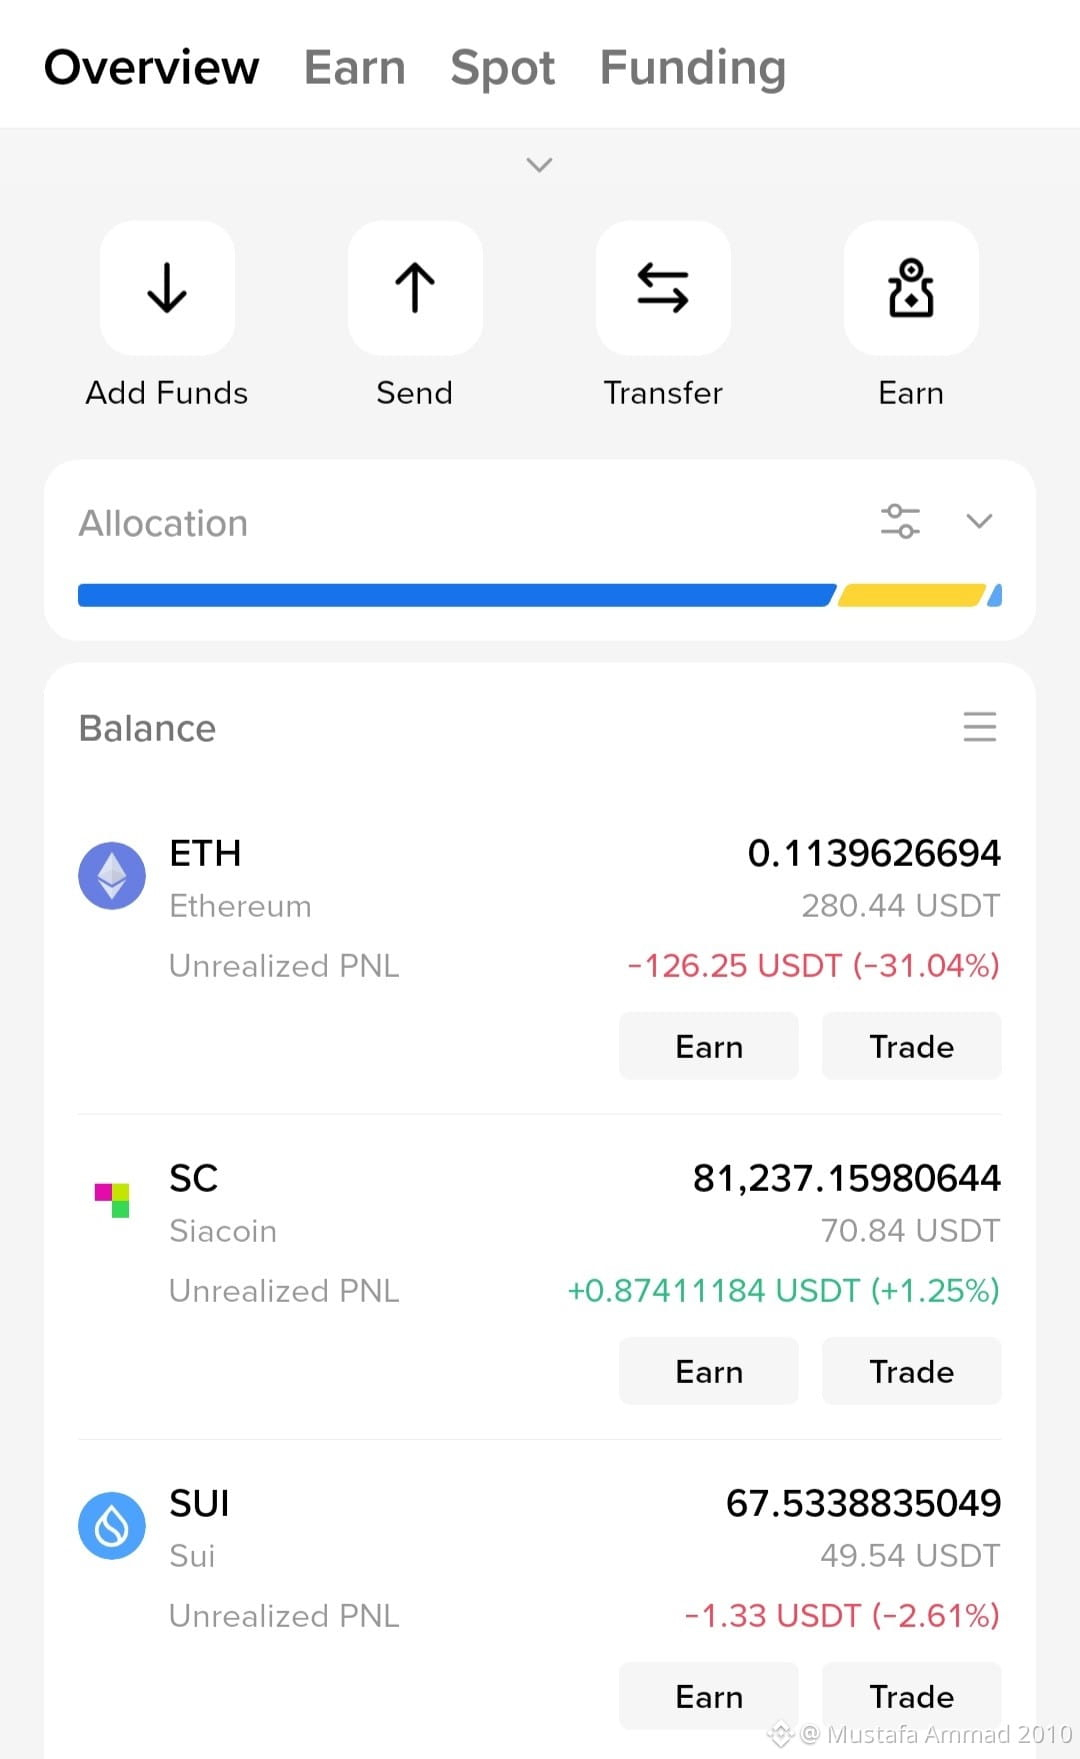Open the Earn quick-action icon
Viewport: 1080px width, 1759px height.
pyautogui.click(x=911, y=288)
